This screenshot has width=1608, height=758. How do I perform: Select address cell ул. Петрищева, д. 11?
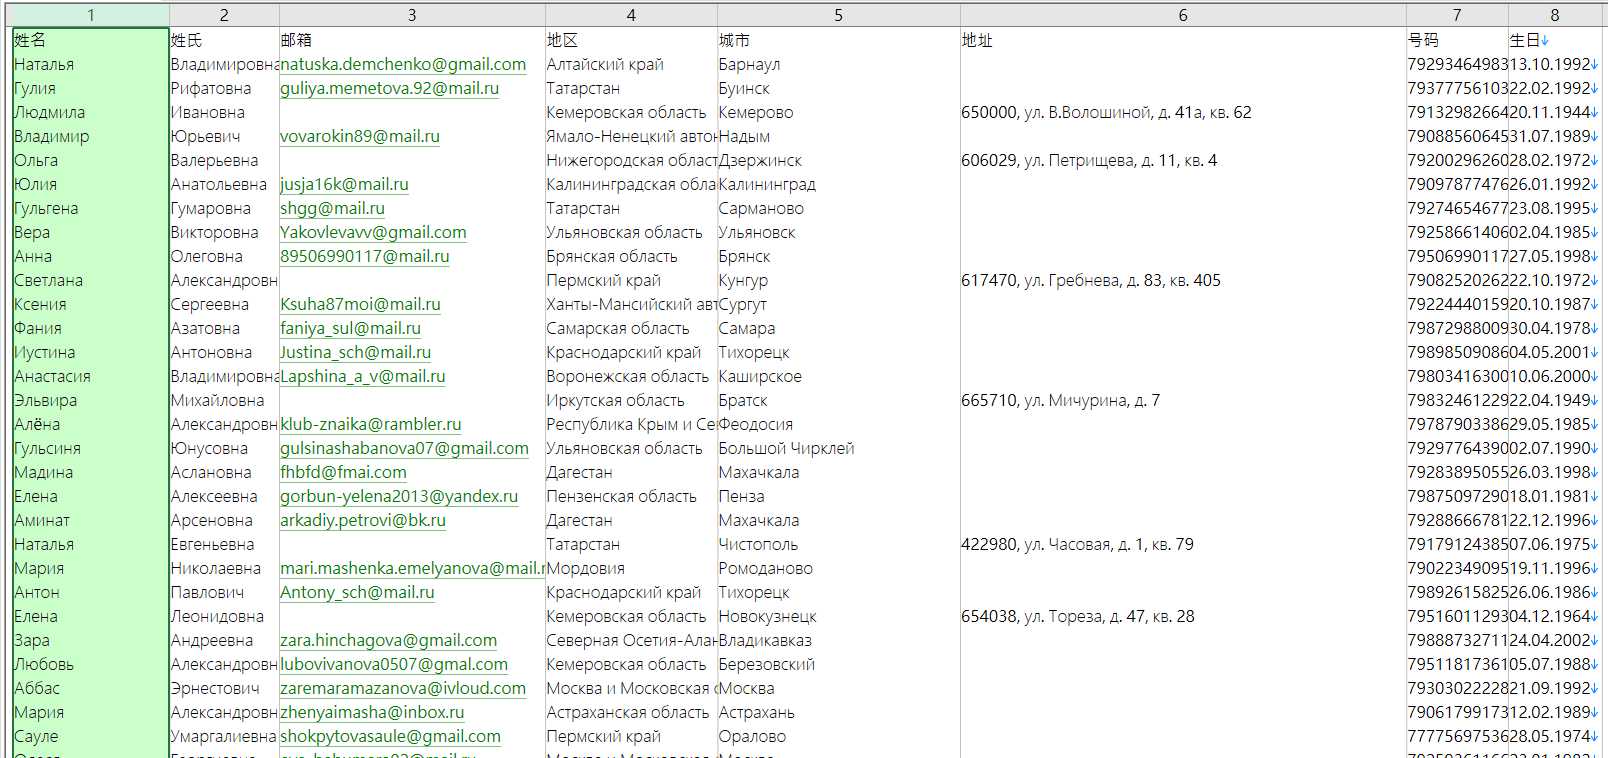1183,160
